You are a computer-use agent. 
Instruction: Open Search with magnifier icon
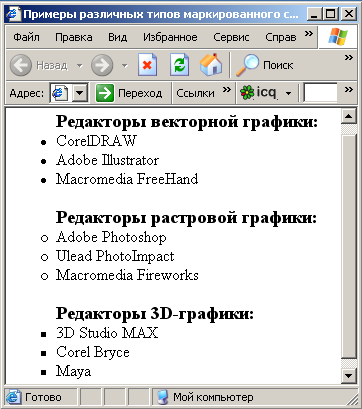247,65
